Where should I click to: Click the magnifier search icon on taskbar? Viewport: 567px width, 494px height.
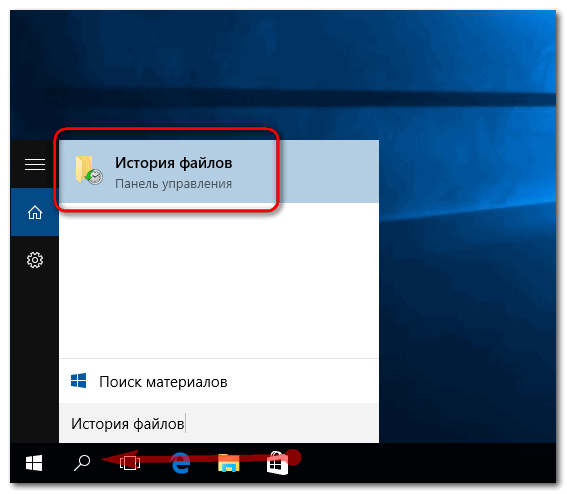pos(82,463)
